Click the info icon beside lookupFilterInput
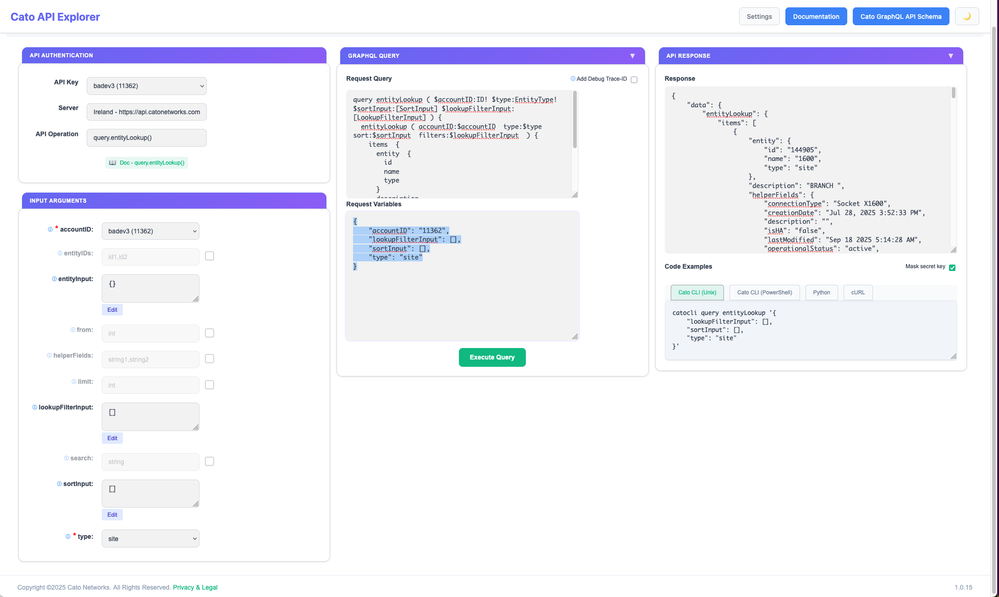Viewport: 999px width, 597px height. point(34,408)
